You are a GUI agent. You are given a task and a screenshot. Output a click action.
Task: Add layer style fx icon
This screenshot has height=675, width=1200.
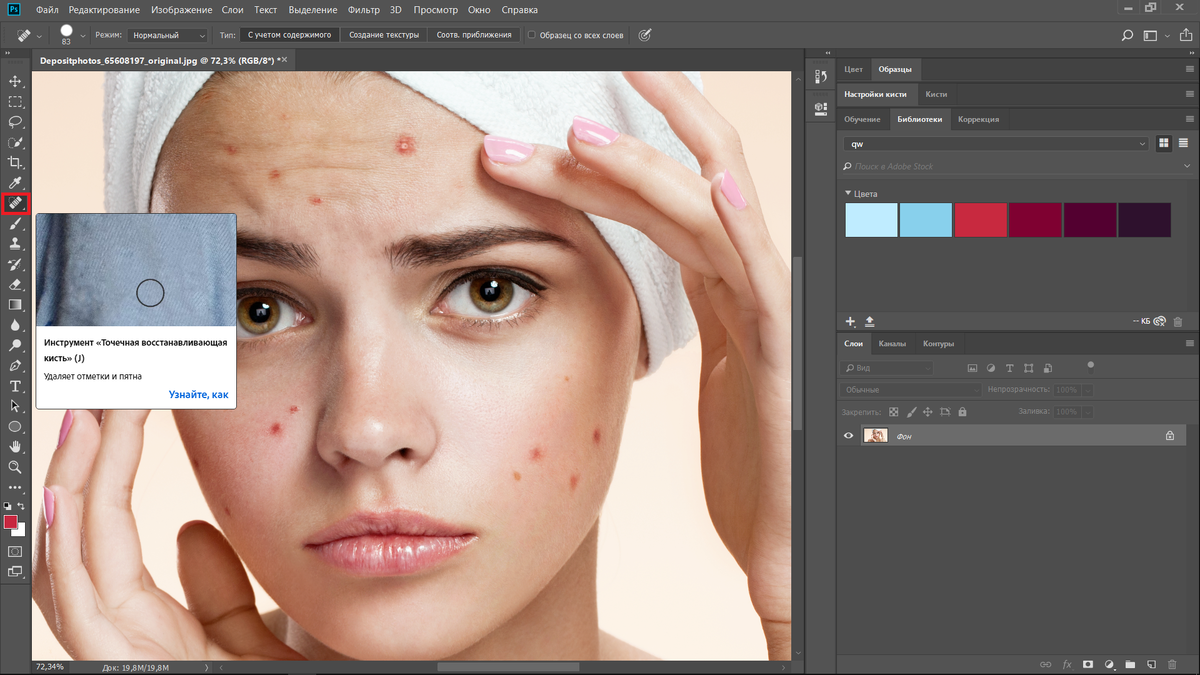[1067, 664]
